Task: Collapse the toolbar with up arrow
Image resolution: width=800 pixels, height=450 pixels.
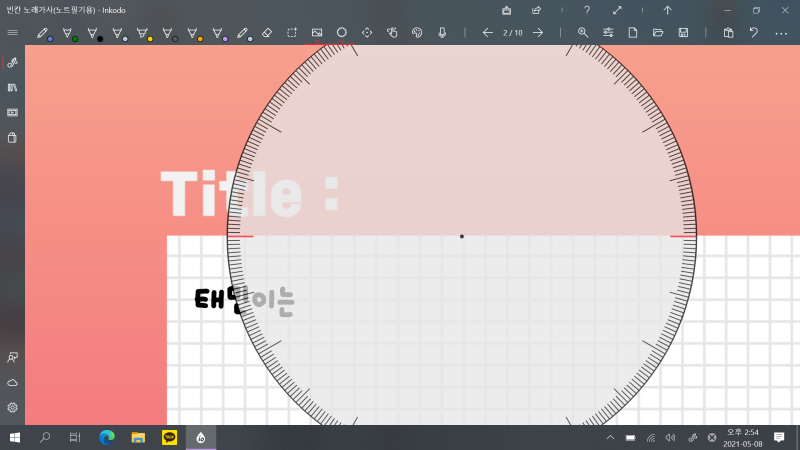Action: (x=667, y=10)
